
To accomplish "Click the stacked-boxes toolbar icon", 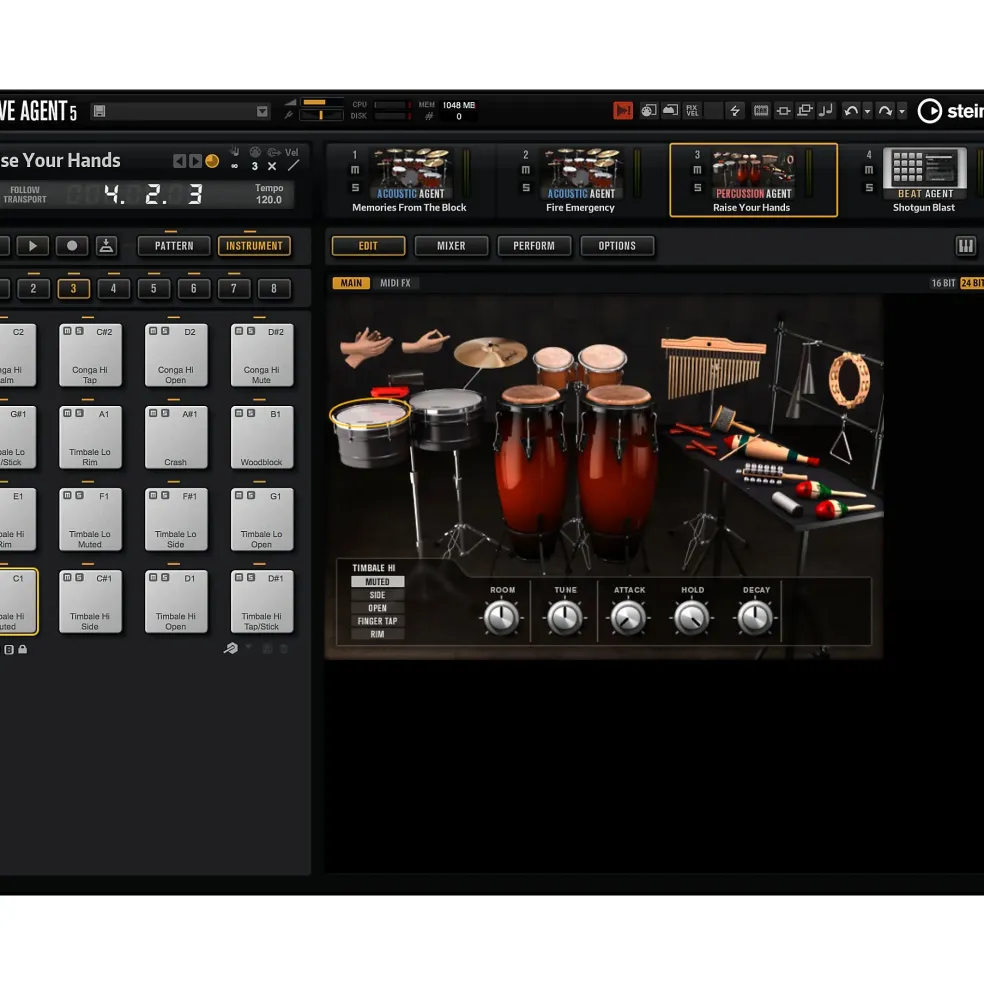I will [x=804, y=111].
